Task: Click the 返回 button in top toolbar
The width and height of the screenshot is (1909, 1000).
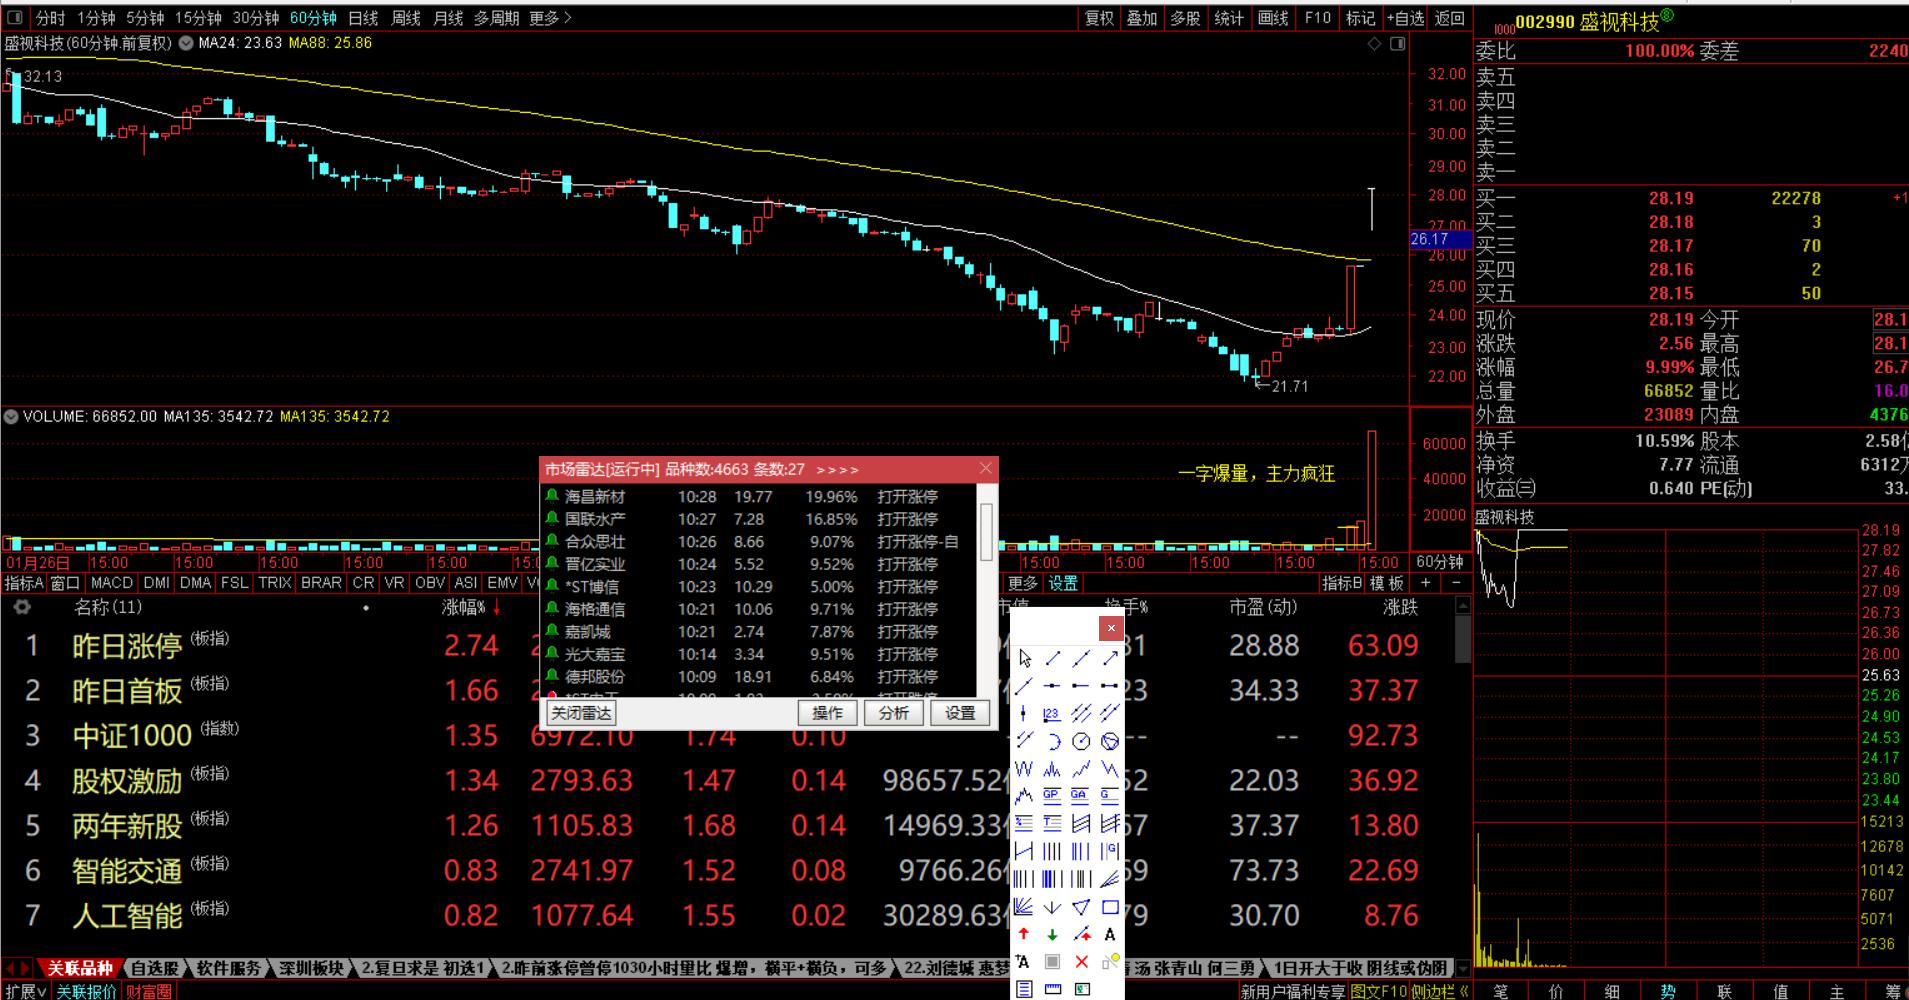Action: pos(1450,18)
